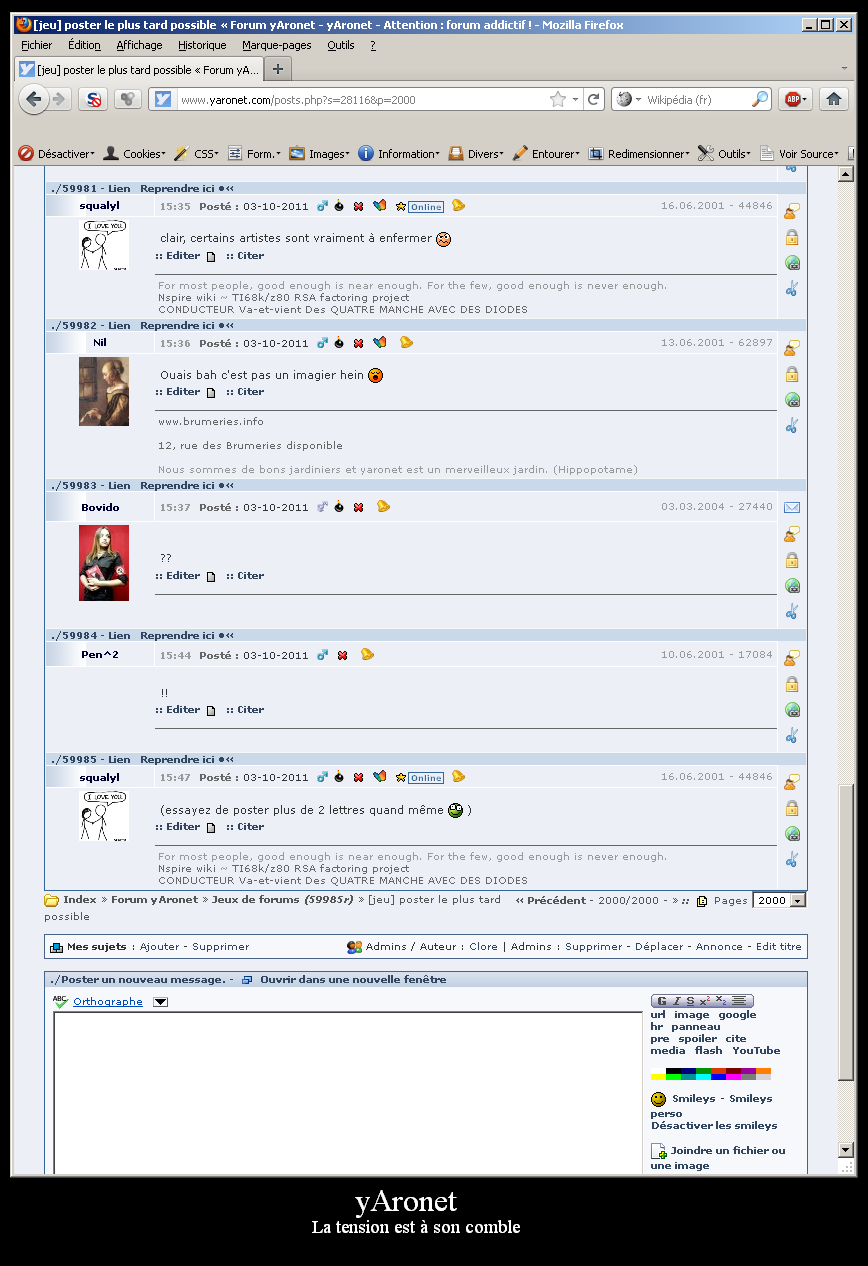The width and height of the screenshot is (868, 1266).
Task: Bookmark this page with the star icon
Action: (x=558, y=99)
